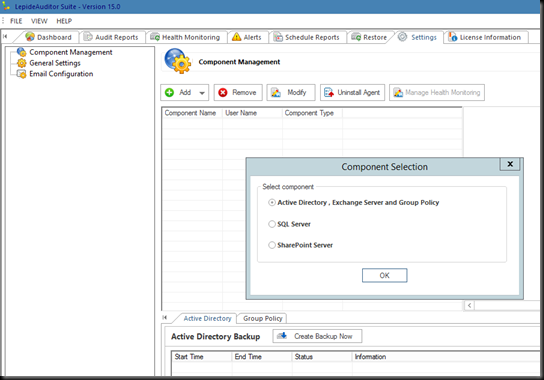Click the Manage Health Monitoring button label
This screenshot has height=380, width=544.
tap(443, 92)
